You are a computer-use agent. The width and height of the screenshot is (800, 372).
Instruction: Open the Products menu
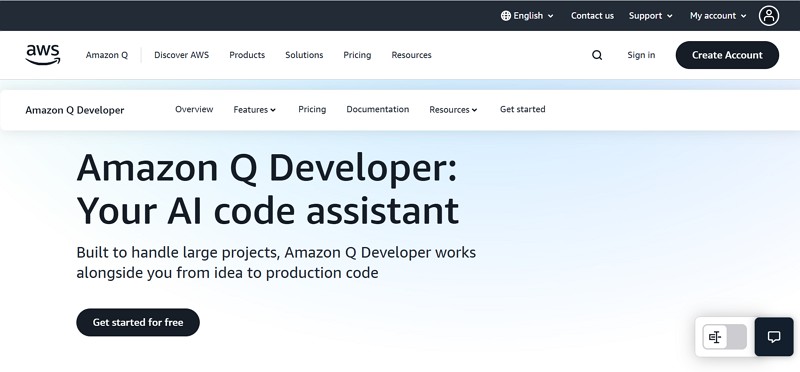click(247, 55)
